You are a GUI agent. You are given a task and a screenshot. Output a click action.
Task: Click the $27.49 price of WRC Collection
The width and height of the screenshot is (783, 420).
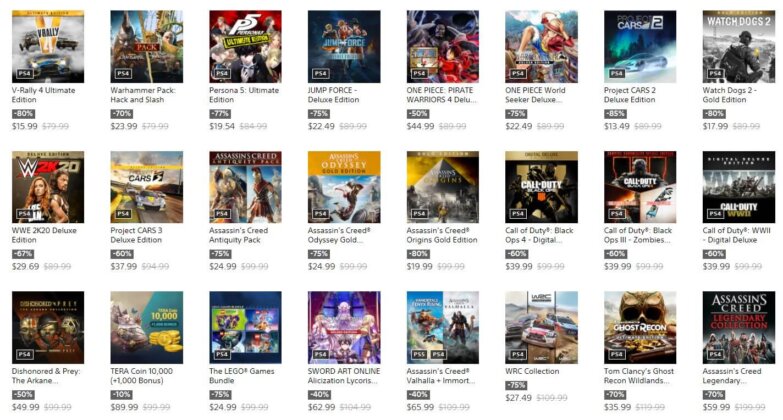(518, 398)
